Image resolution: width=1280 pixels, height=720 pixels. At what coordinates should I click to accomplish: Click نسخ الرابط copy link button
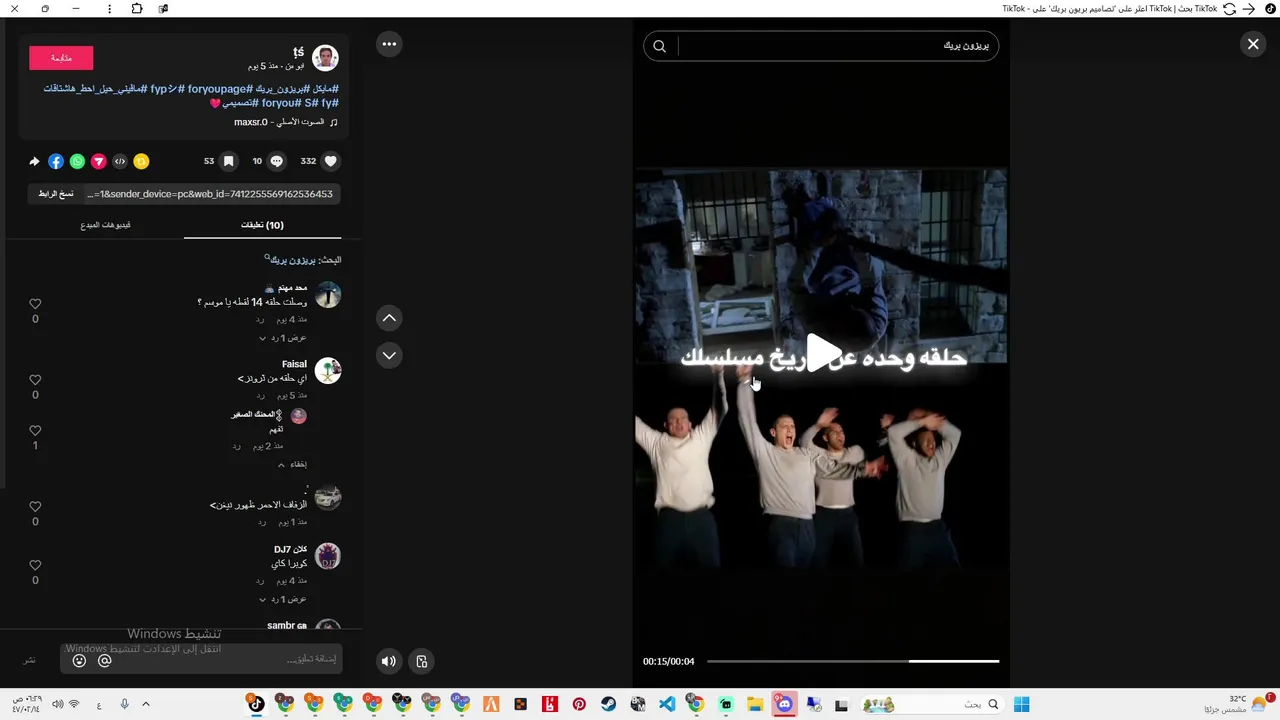click(x=56, y=194)
